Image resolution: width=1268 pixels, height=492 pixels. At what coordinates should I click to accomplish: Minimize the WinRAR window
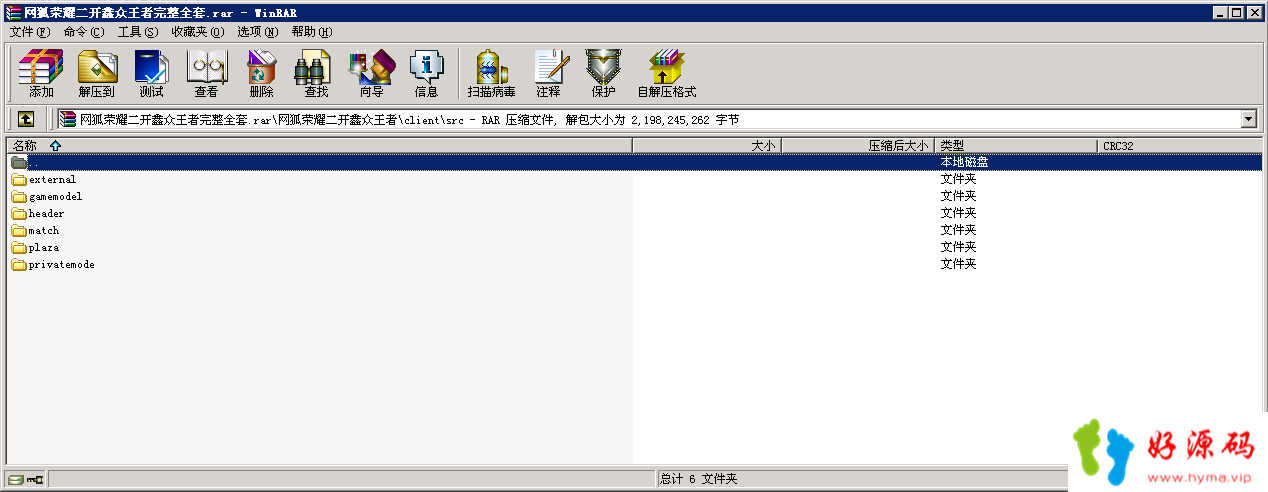click(x=1218, y=13)
